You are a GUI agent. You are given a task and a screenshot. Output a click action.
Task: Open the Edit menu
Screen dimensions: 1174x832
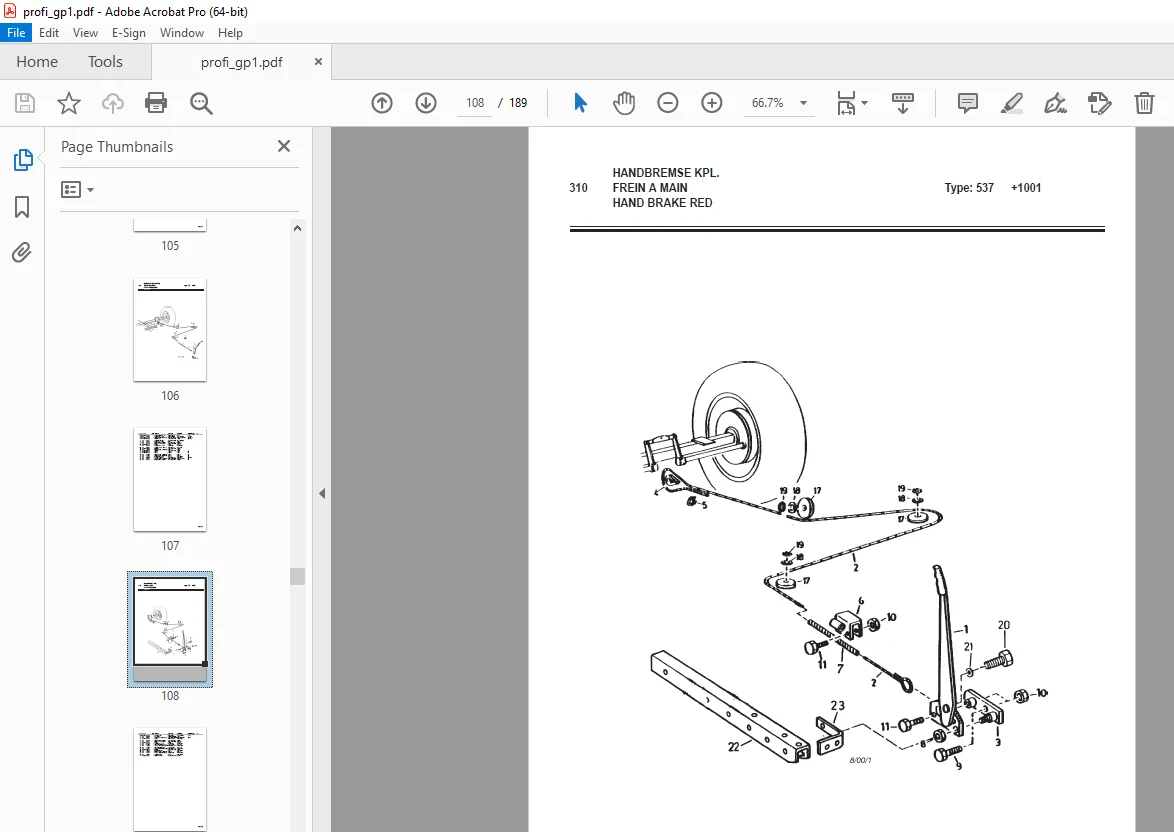click(49, 33)
